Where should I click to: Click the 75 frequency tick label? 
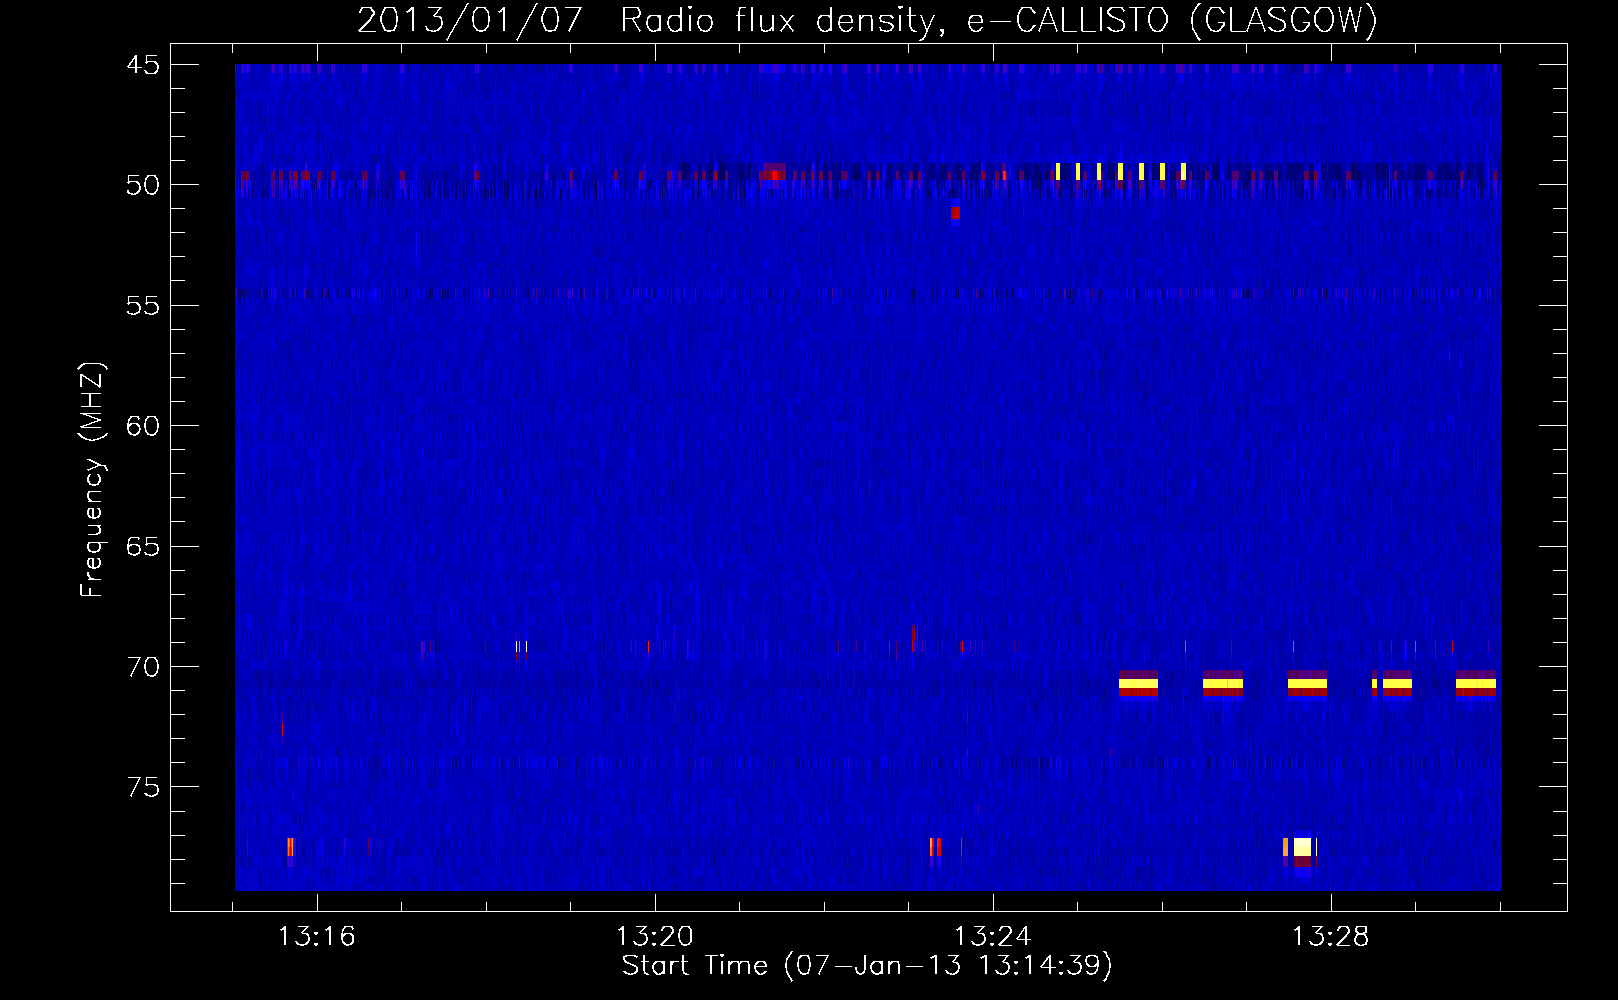point(143,788)
